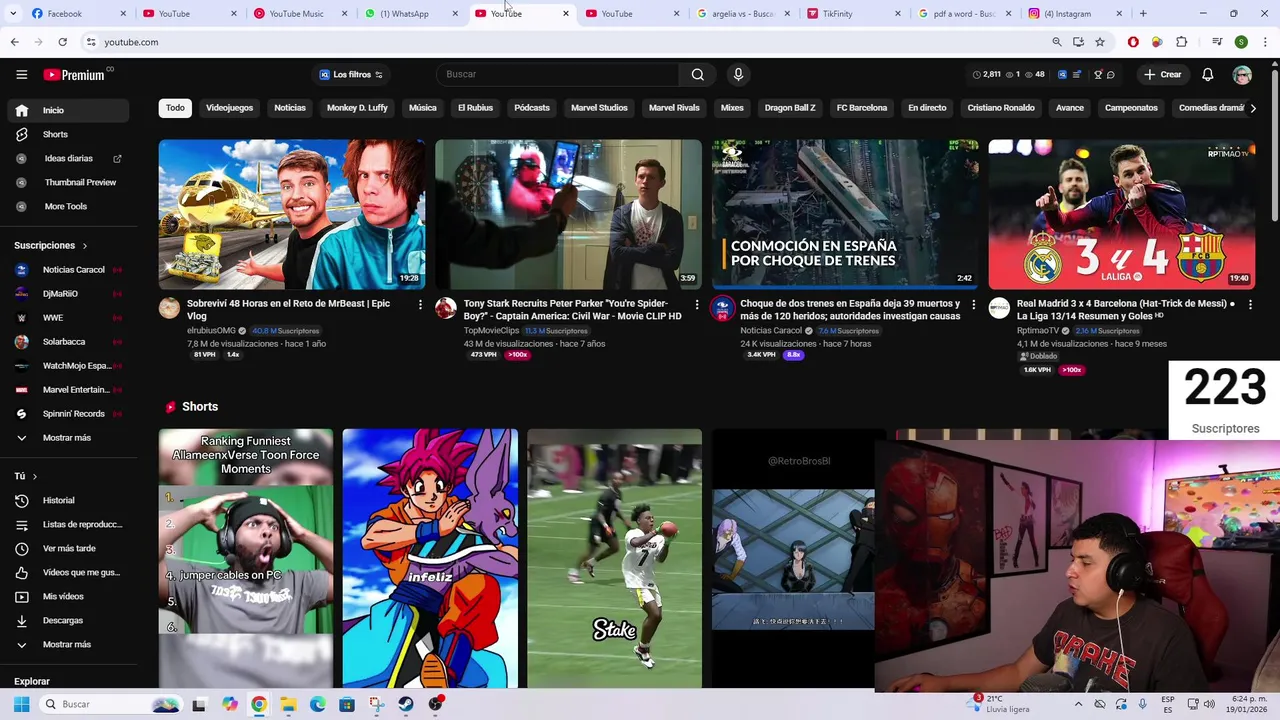Activate voice search microphone icon
This screenshot has height=720, width=1280.
pos(738,74)
